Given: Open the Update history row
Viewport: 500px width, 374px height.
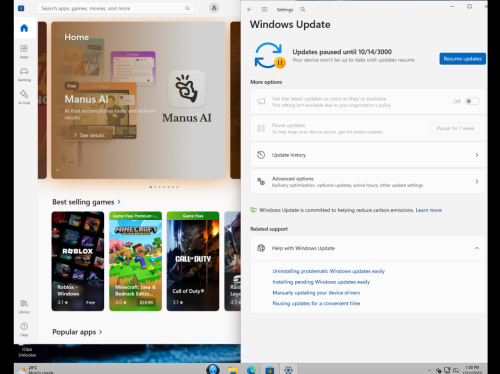Looking at the screenshot, I should tap(368, 155).
